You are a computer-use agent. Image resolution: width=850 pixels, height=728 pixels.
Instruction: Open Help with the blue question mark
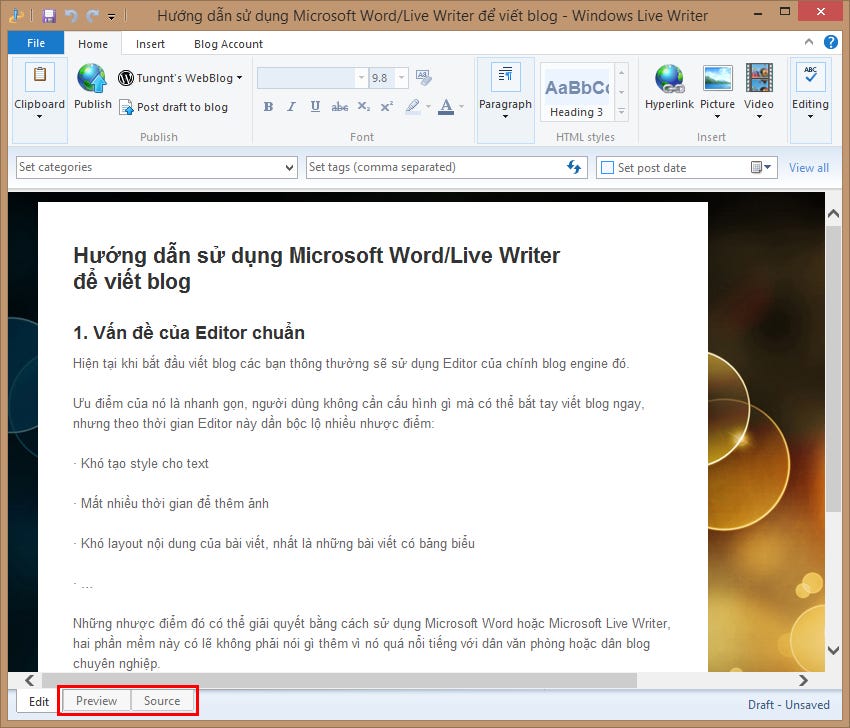(830, 42)
